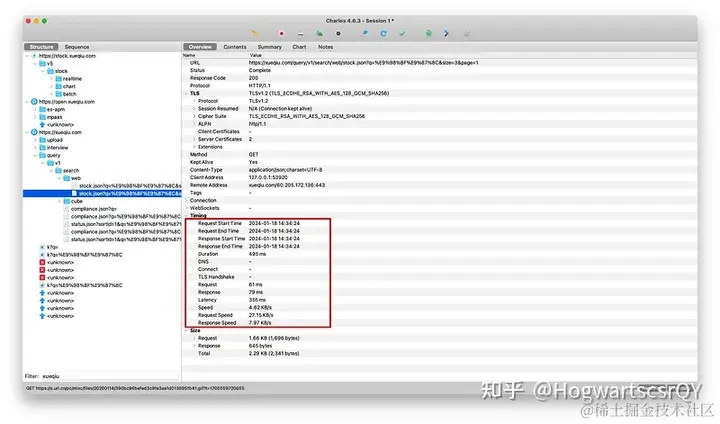Click the URL value https://xueqiu.com/query/v1/search...

(x=363, y=62)
